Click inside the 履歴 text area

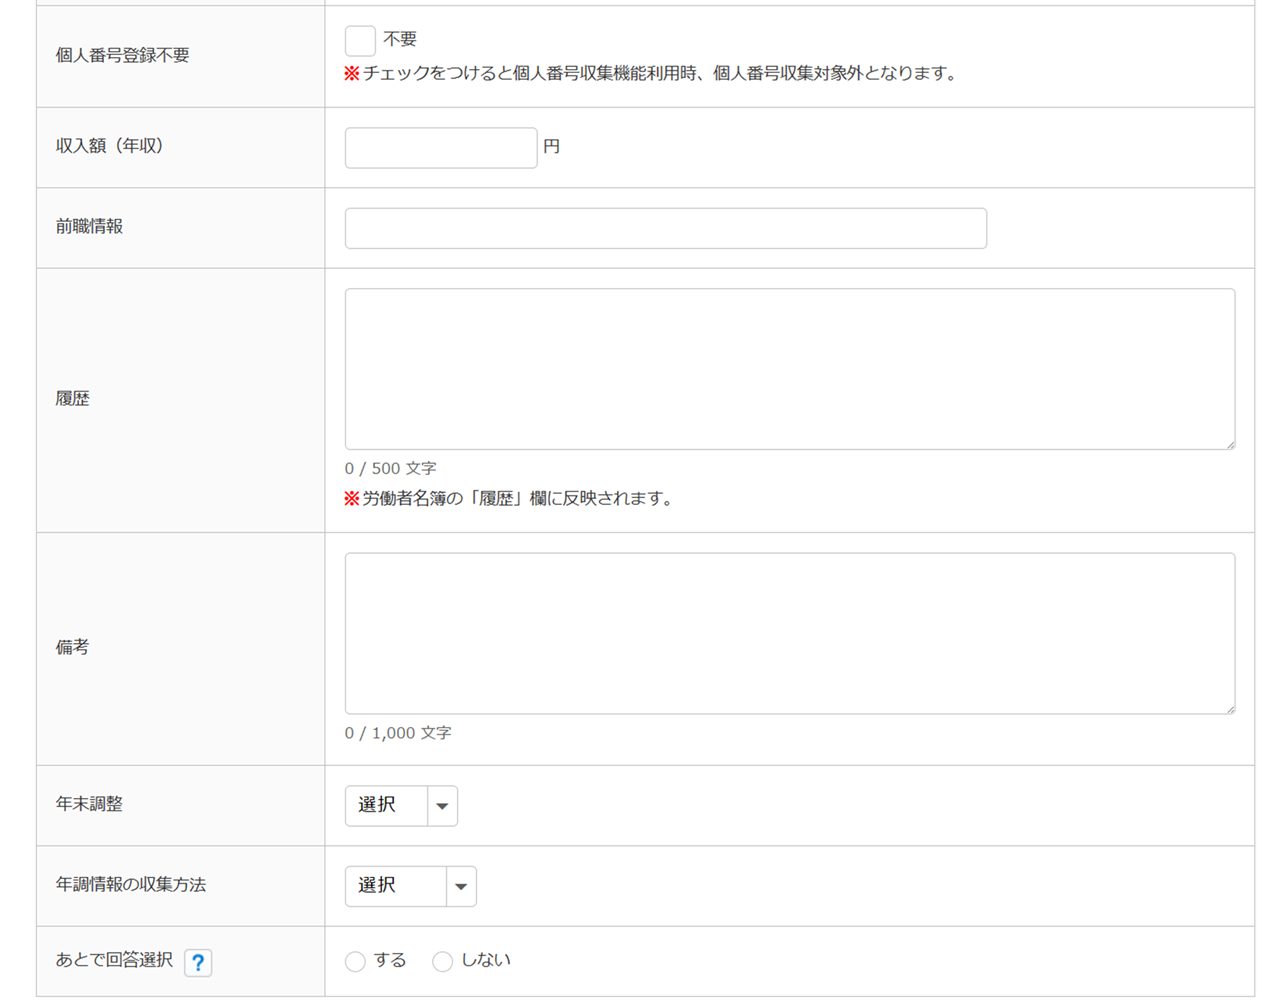click(789, 369)
